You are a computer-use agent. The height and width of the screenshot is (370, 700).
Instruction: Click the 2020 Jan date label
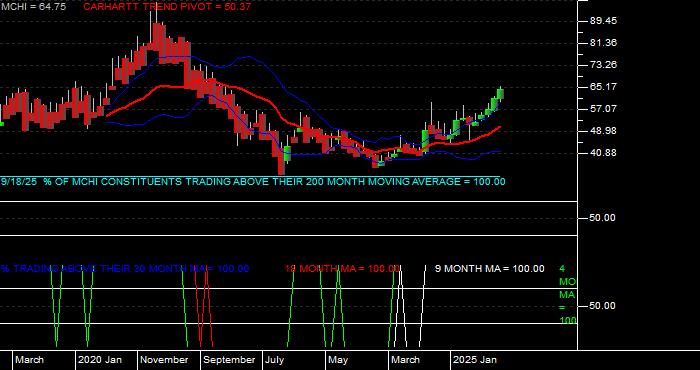pos(100,360)
